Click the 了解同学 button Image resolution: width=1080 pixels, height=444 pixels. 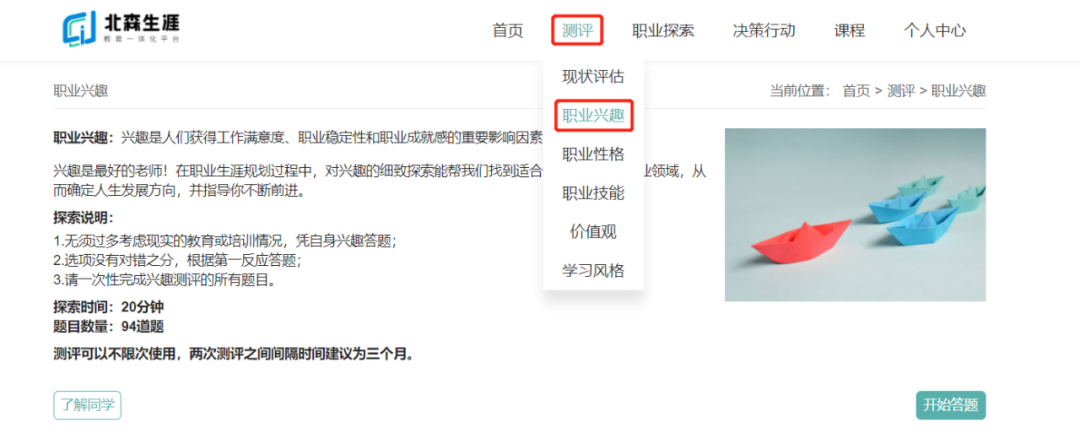(87, 405)
